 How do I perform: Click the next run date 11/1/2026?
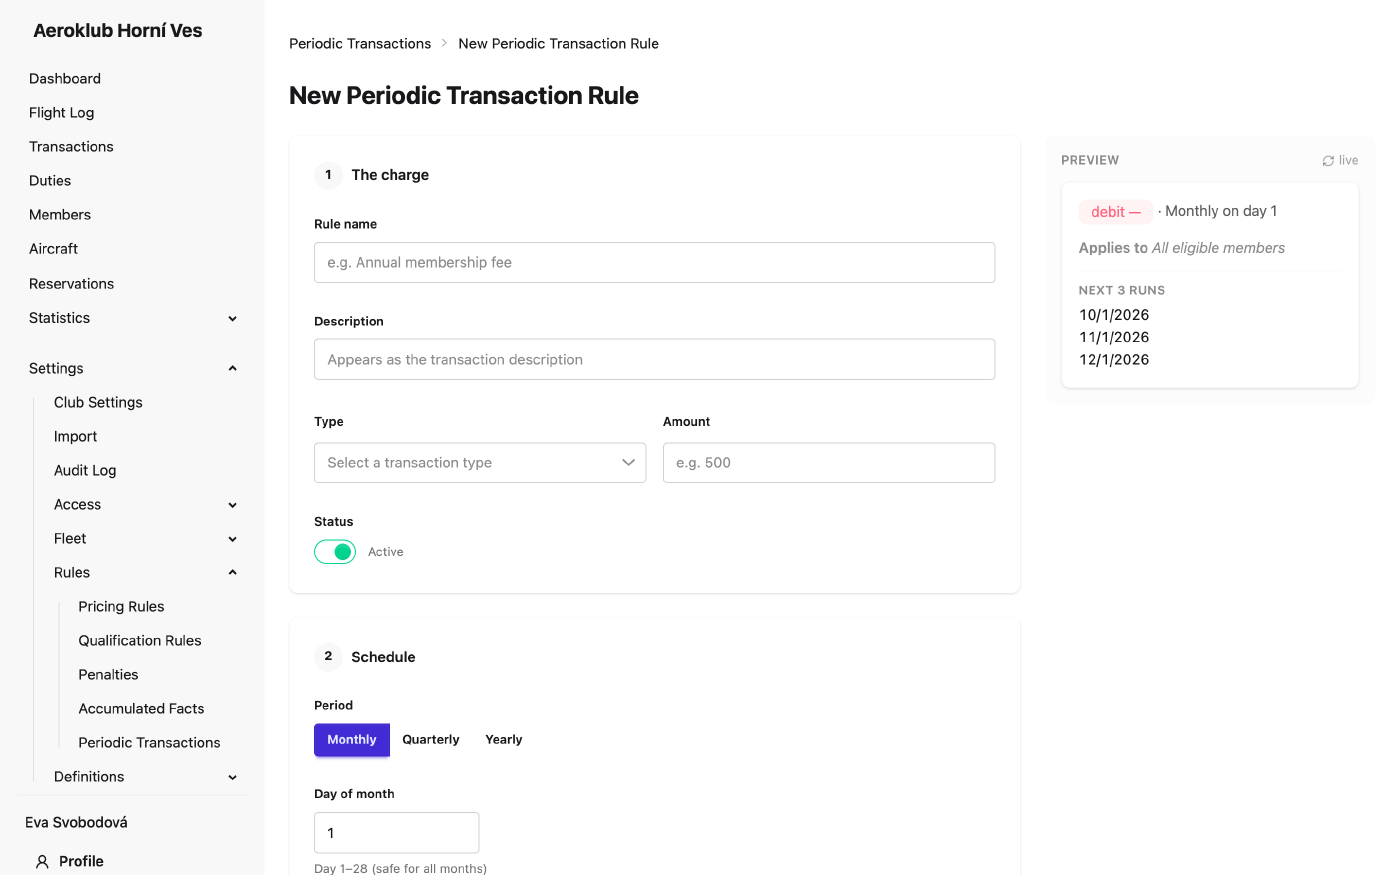pyautogui.click(x=1114, y=338)
